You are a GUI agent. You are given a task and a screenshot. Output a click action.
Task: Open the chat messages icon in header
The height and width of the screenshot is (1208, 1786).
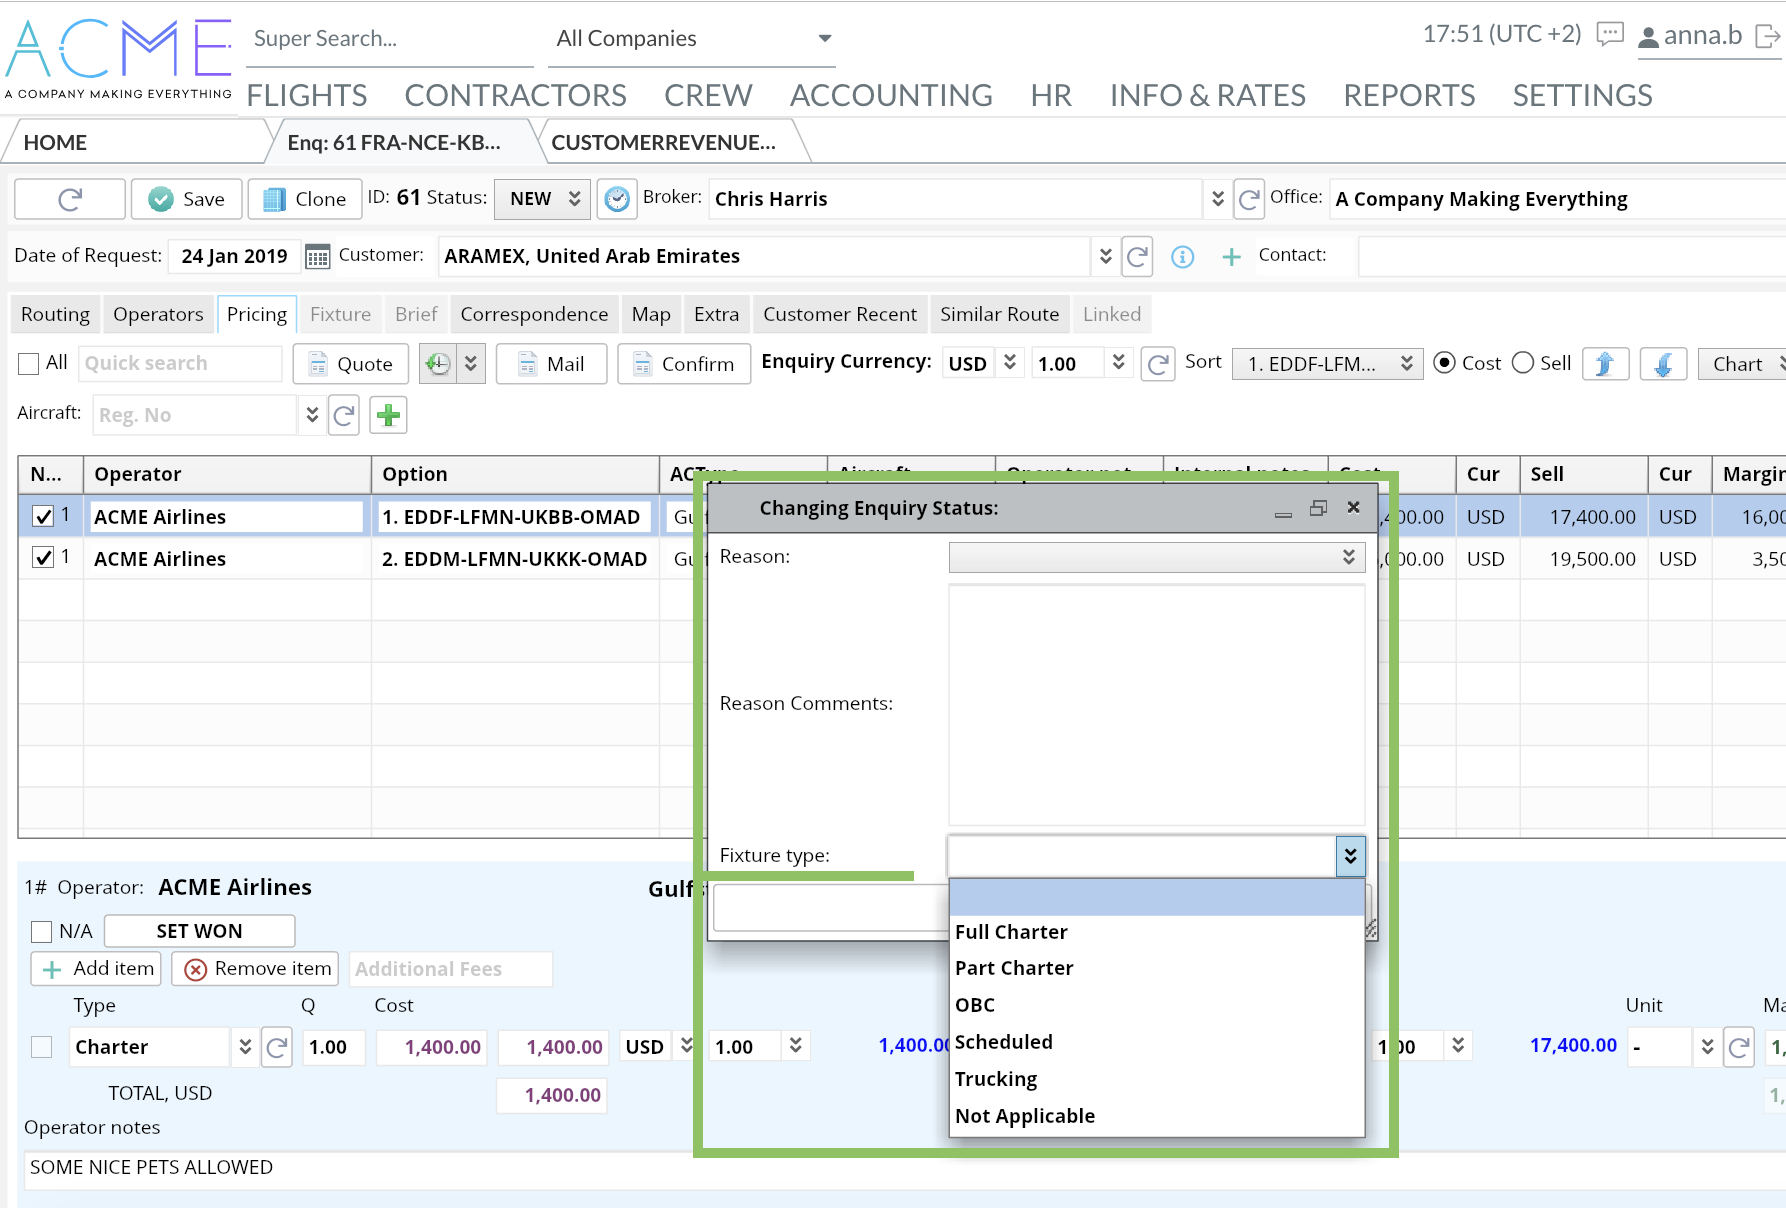click(1609, 35)
